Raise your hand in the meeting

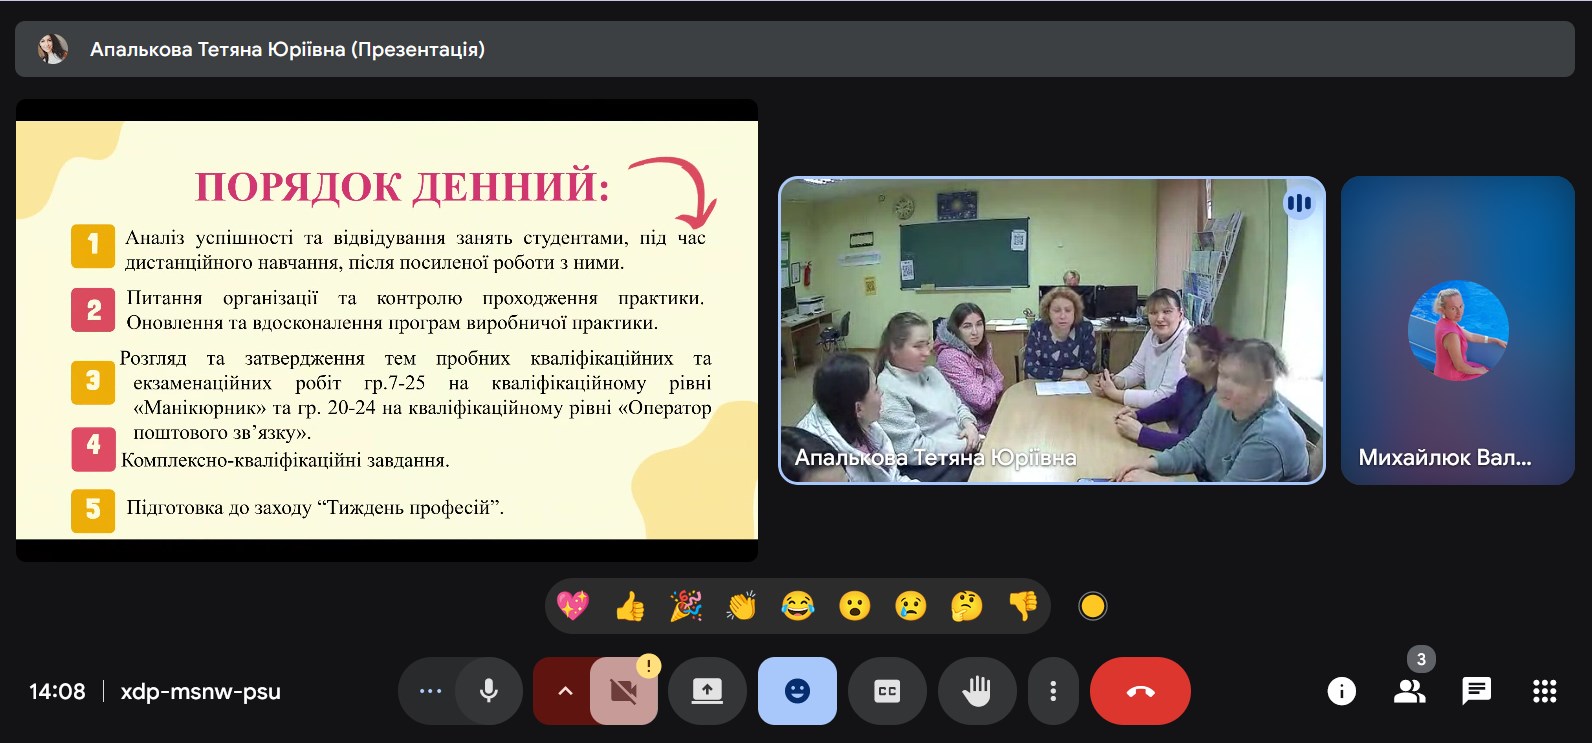(976, 691)
